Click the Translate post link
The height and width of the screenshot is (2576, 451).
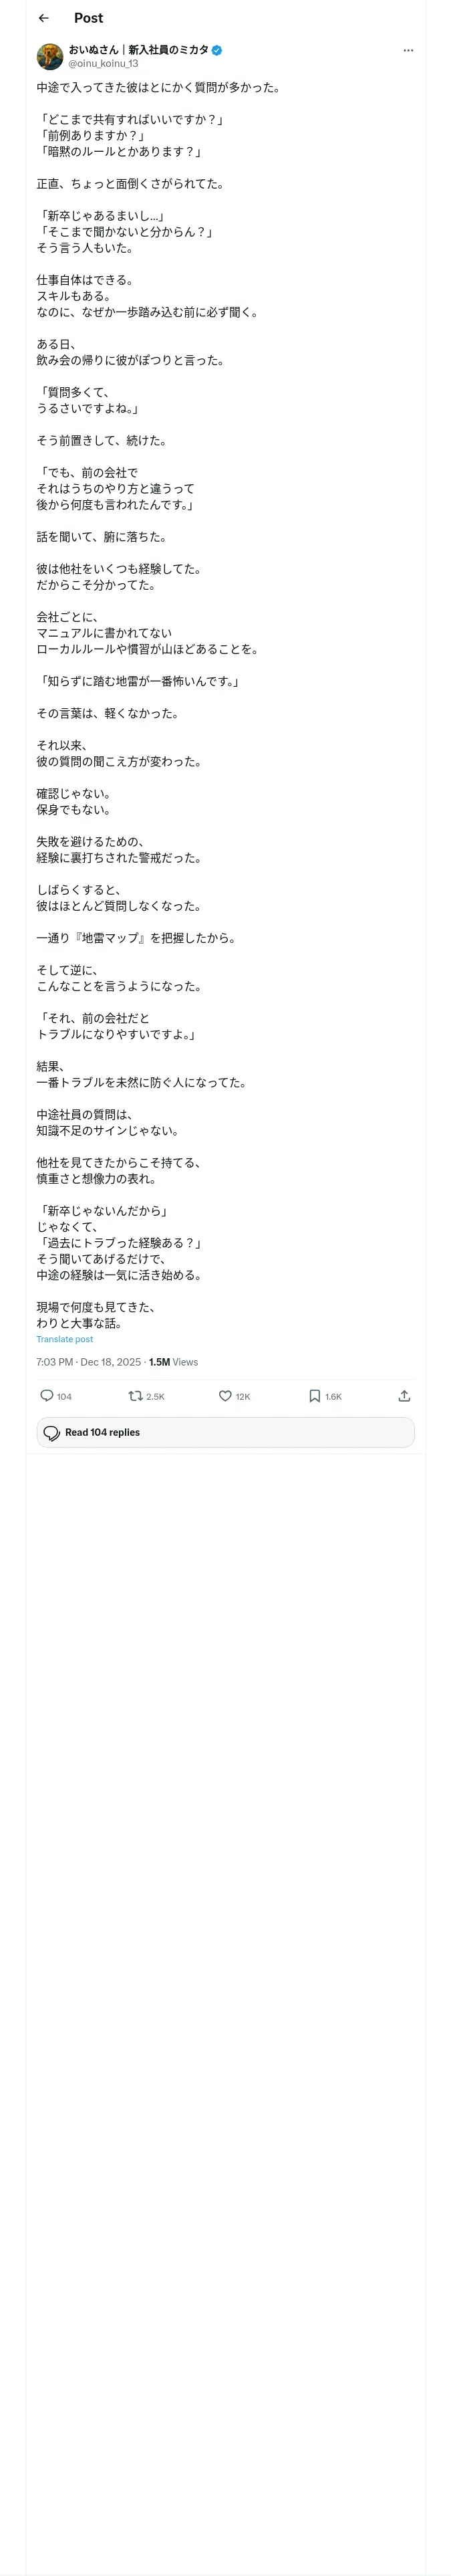(64, 1339)
